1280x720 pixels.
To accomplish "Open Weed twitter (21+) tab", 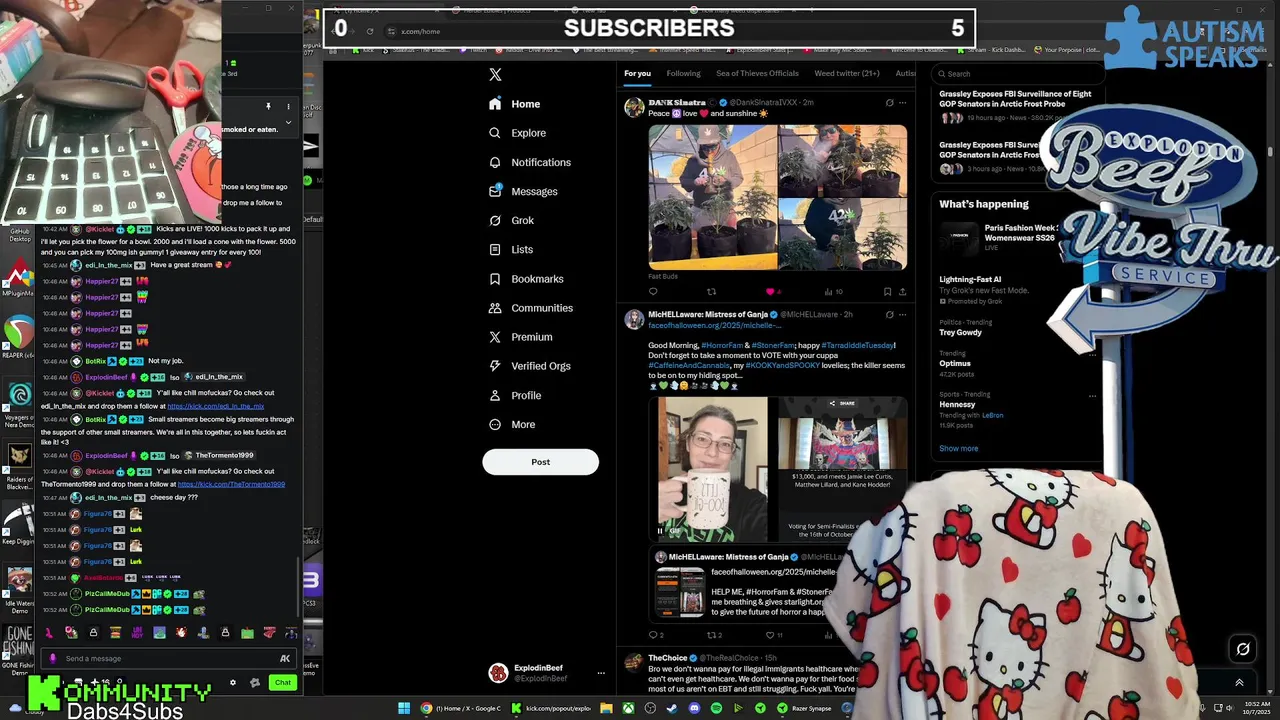I will pyautogui.click(x=847, y=73).
